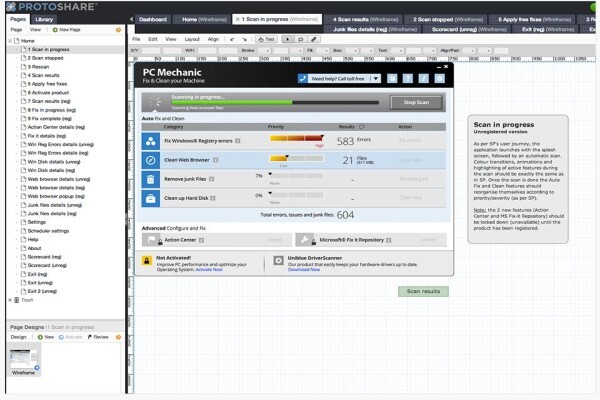Open the first Align/Pad dropdown
The image size is (600, 400).
point(473,51)
